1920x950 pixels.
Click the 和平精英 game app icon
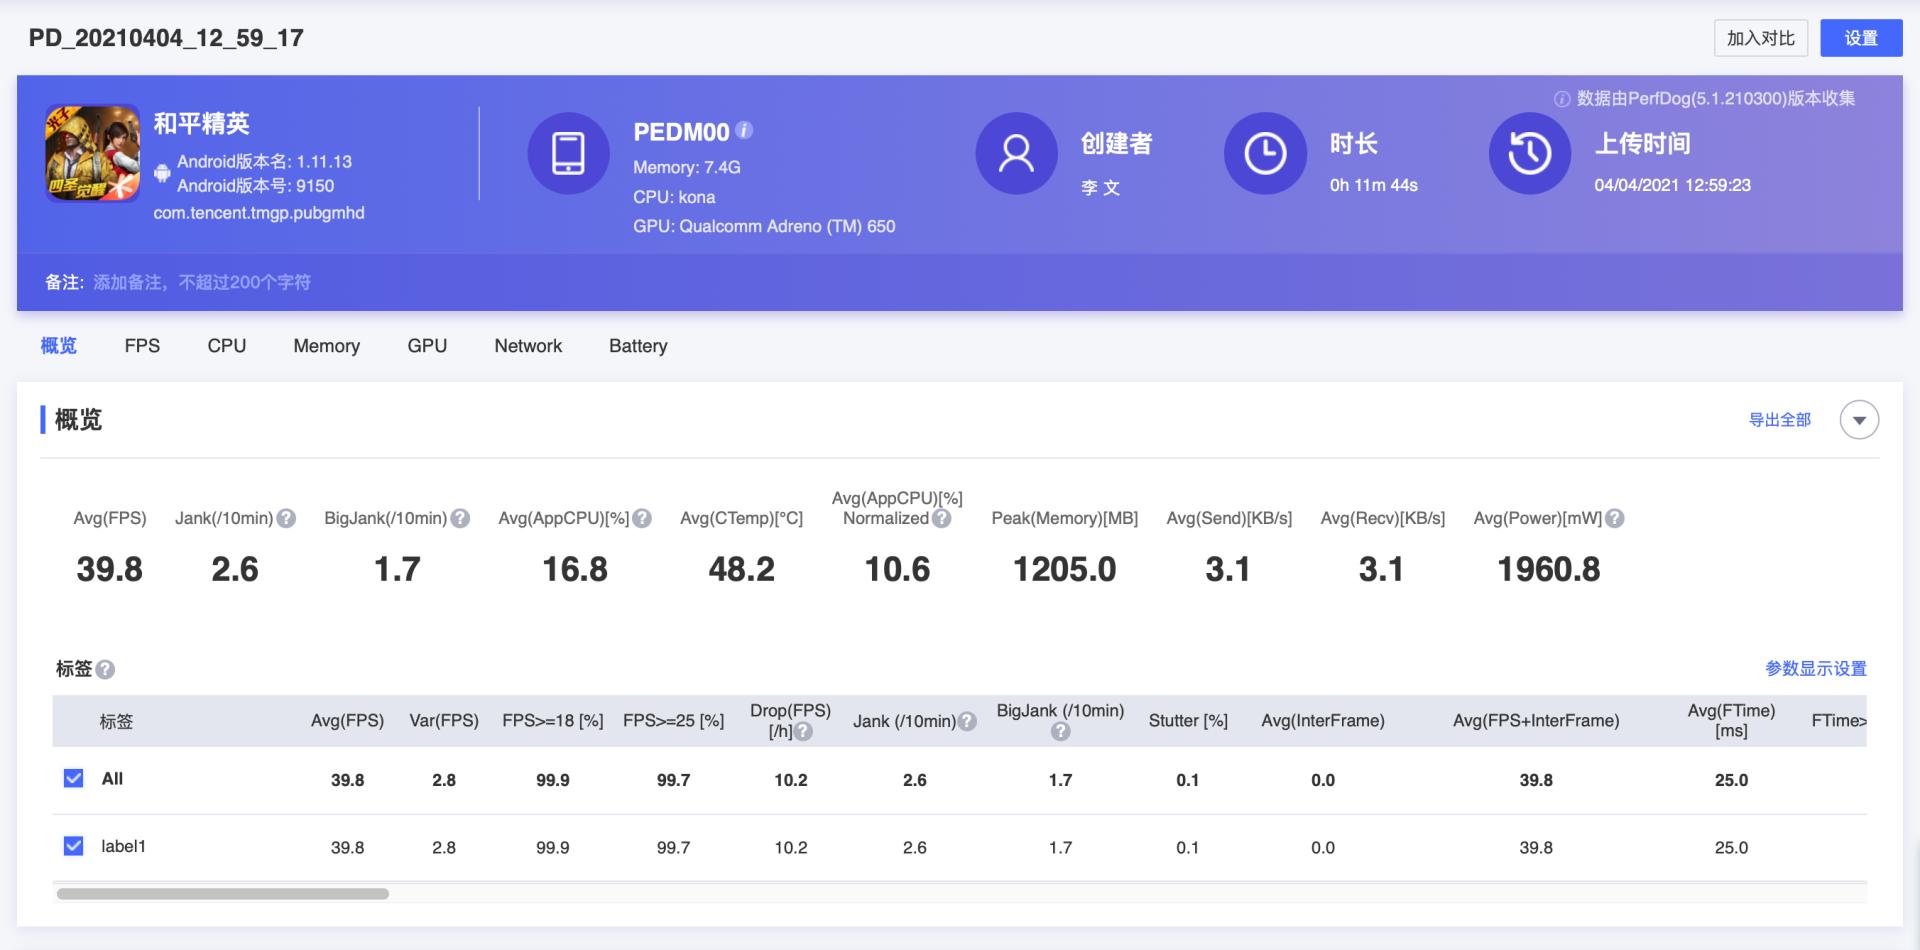coord(92,154)
